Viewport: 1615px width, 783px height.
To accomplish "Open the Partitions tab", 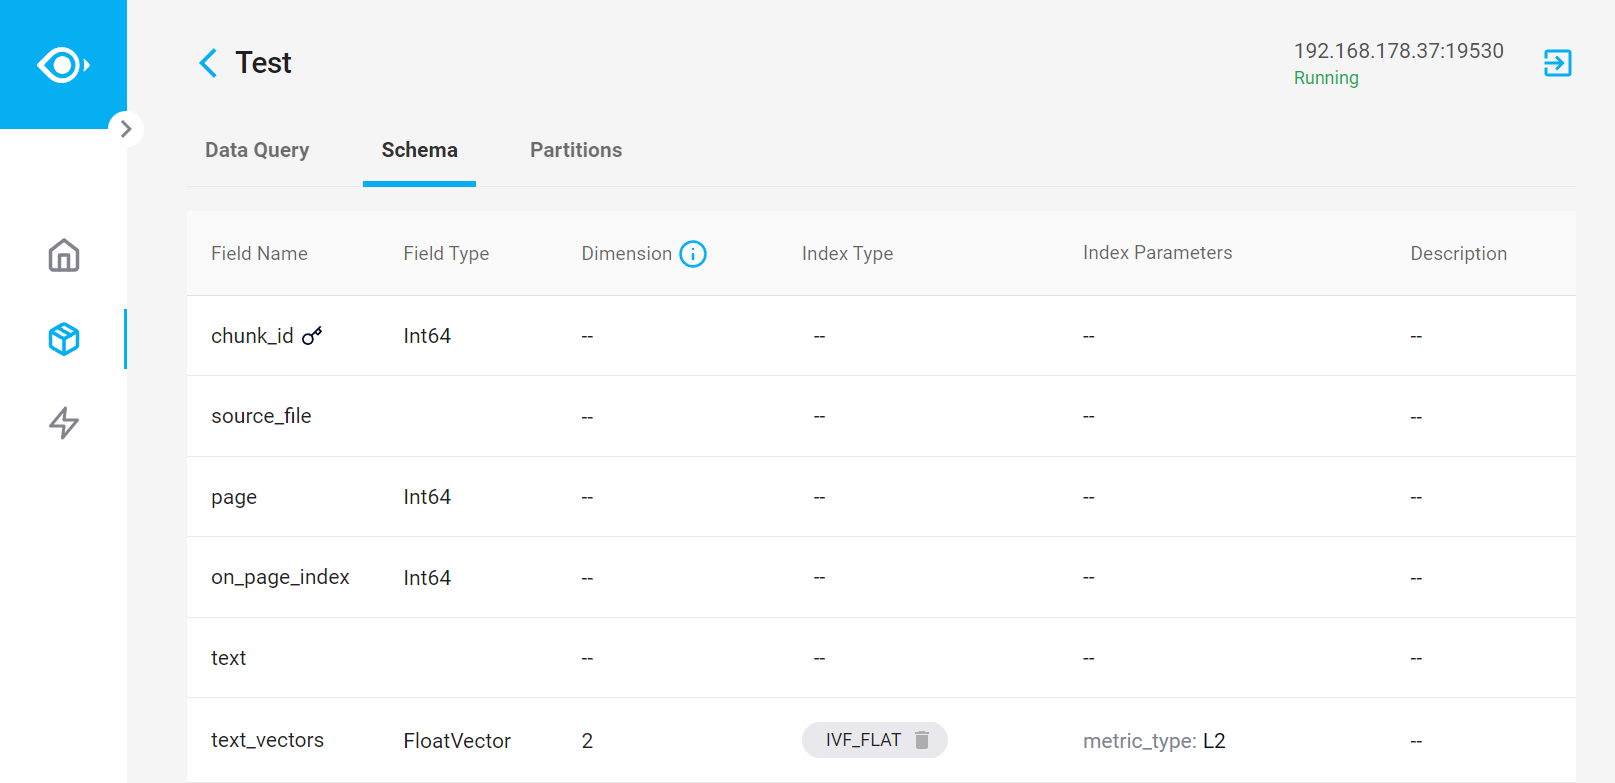I will (x=576, y=150).
